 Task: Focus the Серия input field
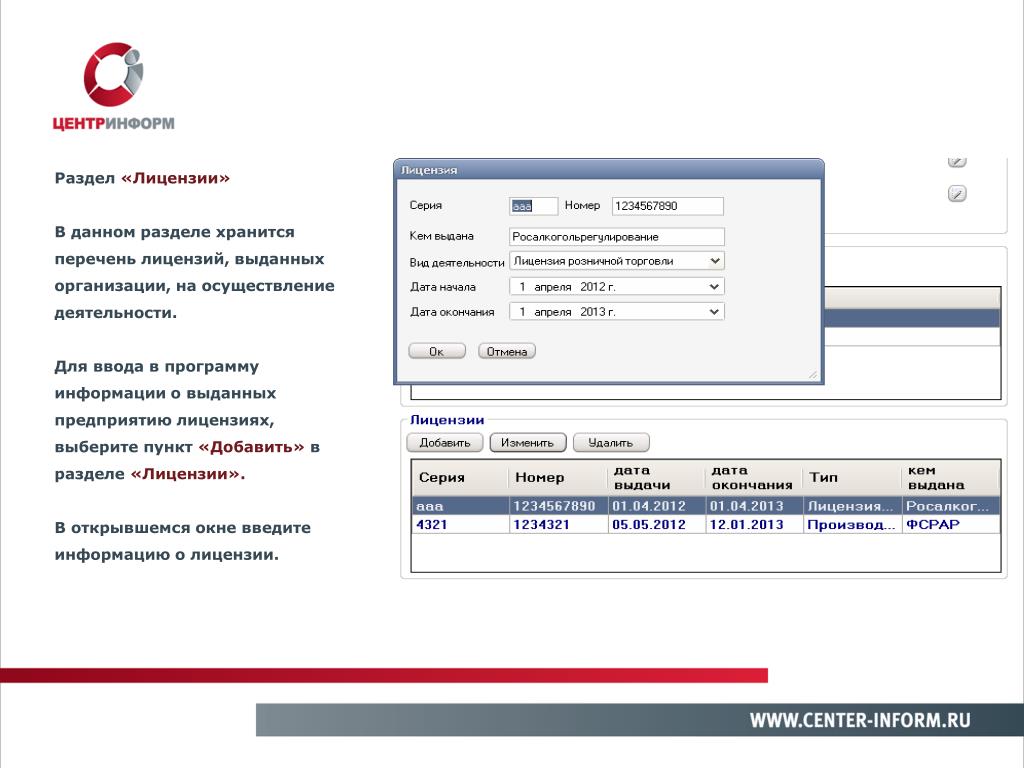533,206
